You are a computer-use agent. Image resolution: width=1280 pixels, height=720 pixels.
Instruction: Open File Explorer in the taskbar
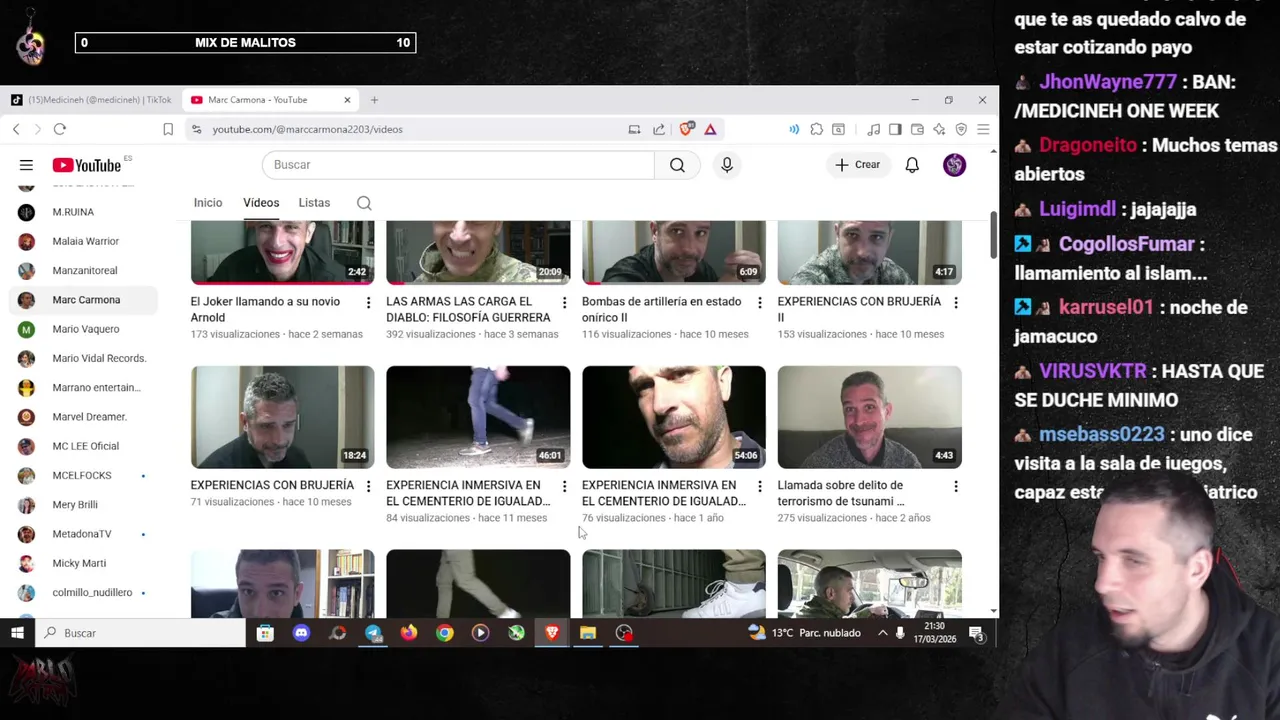coord(588,633)
